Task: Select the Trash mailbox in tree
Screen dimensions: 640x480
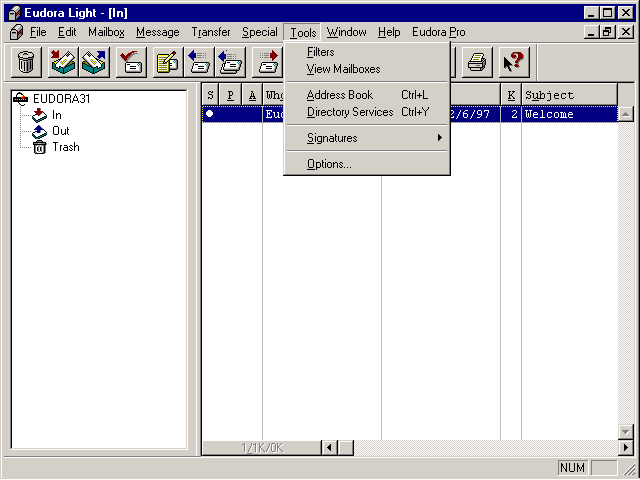Action: point(66,147)
